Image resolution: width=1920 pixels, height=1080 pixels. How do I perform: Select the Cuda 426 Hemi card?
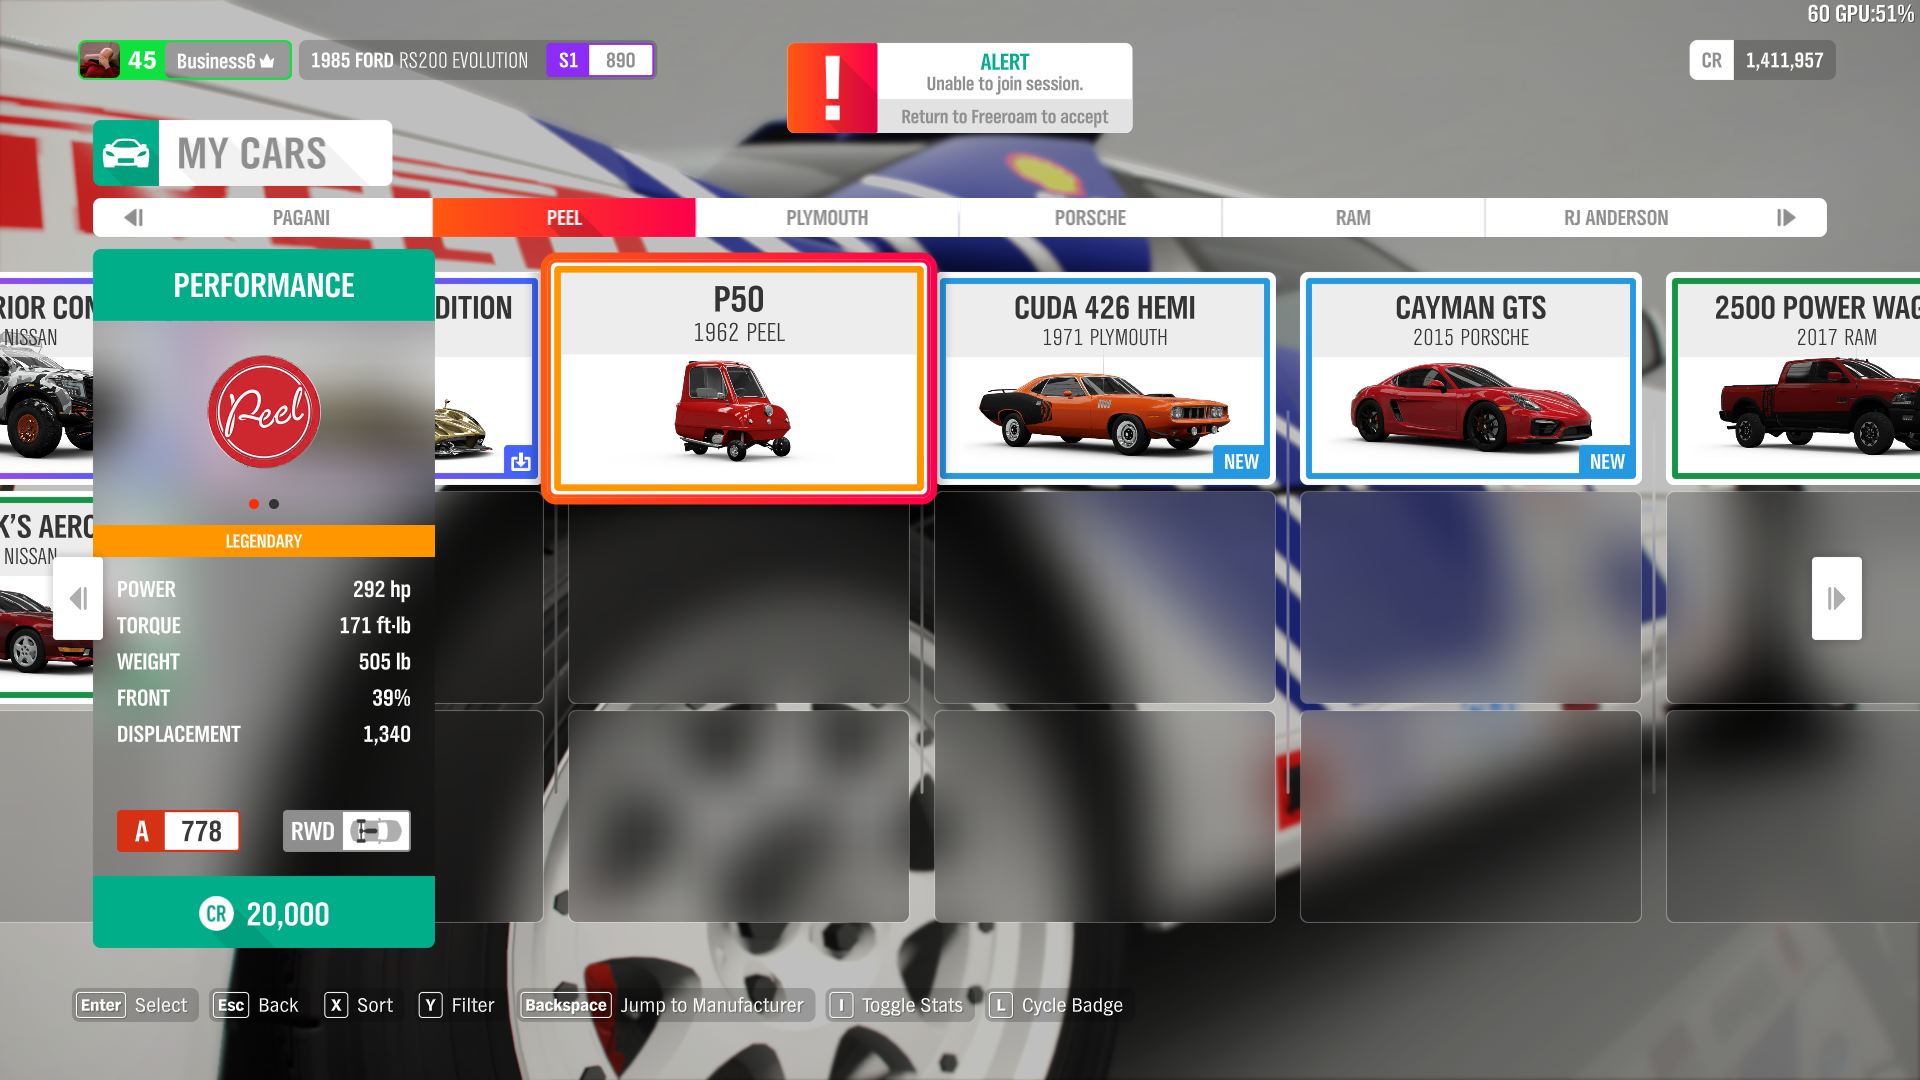pos(1105,378)
